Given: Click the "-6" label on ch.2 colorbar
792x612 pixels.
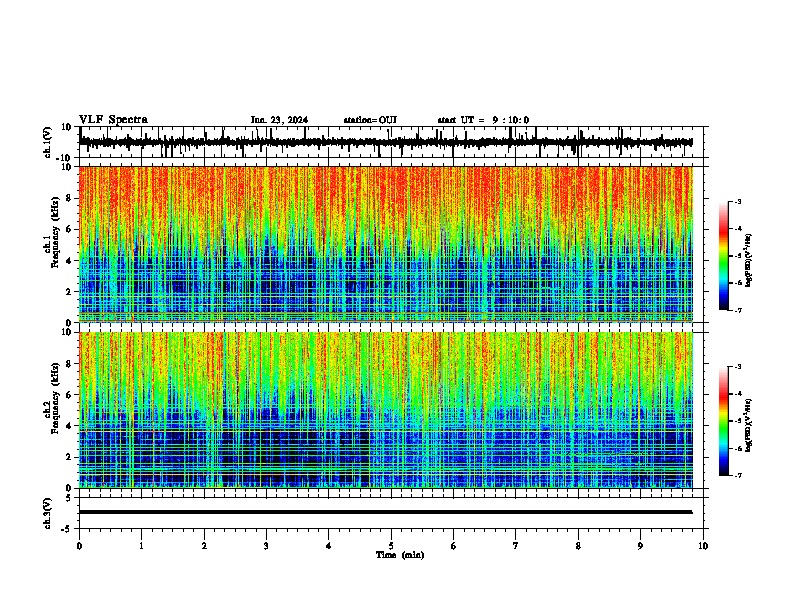Looking at the screenshot, I should pos(737,448).
